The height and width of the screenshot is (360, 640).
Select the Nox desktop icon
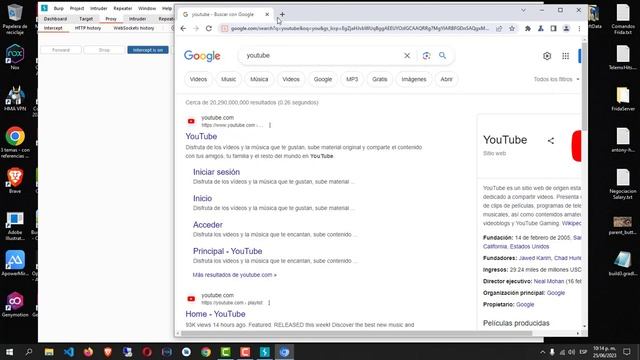[x=15, y=57]
